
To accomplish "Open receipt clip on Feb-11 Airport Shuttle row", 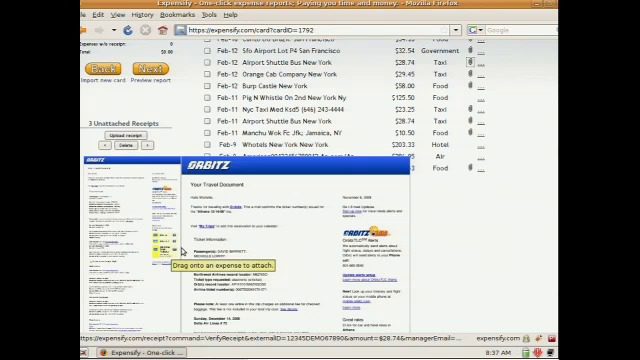I will (470, 120).
